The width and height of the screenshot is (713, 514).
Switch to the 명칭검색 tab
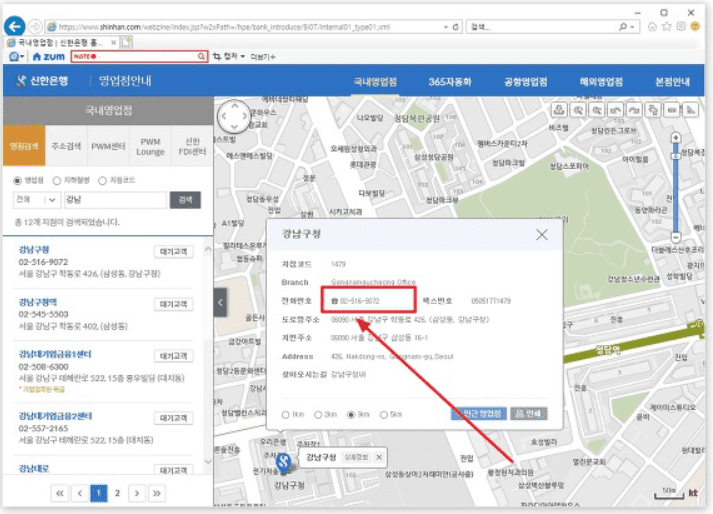(24, 146)
